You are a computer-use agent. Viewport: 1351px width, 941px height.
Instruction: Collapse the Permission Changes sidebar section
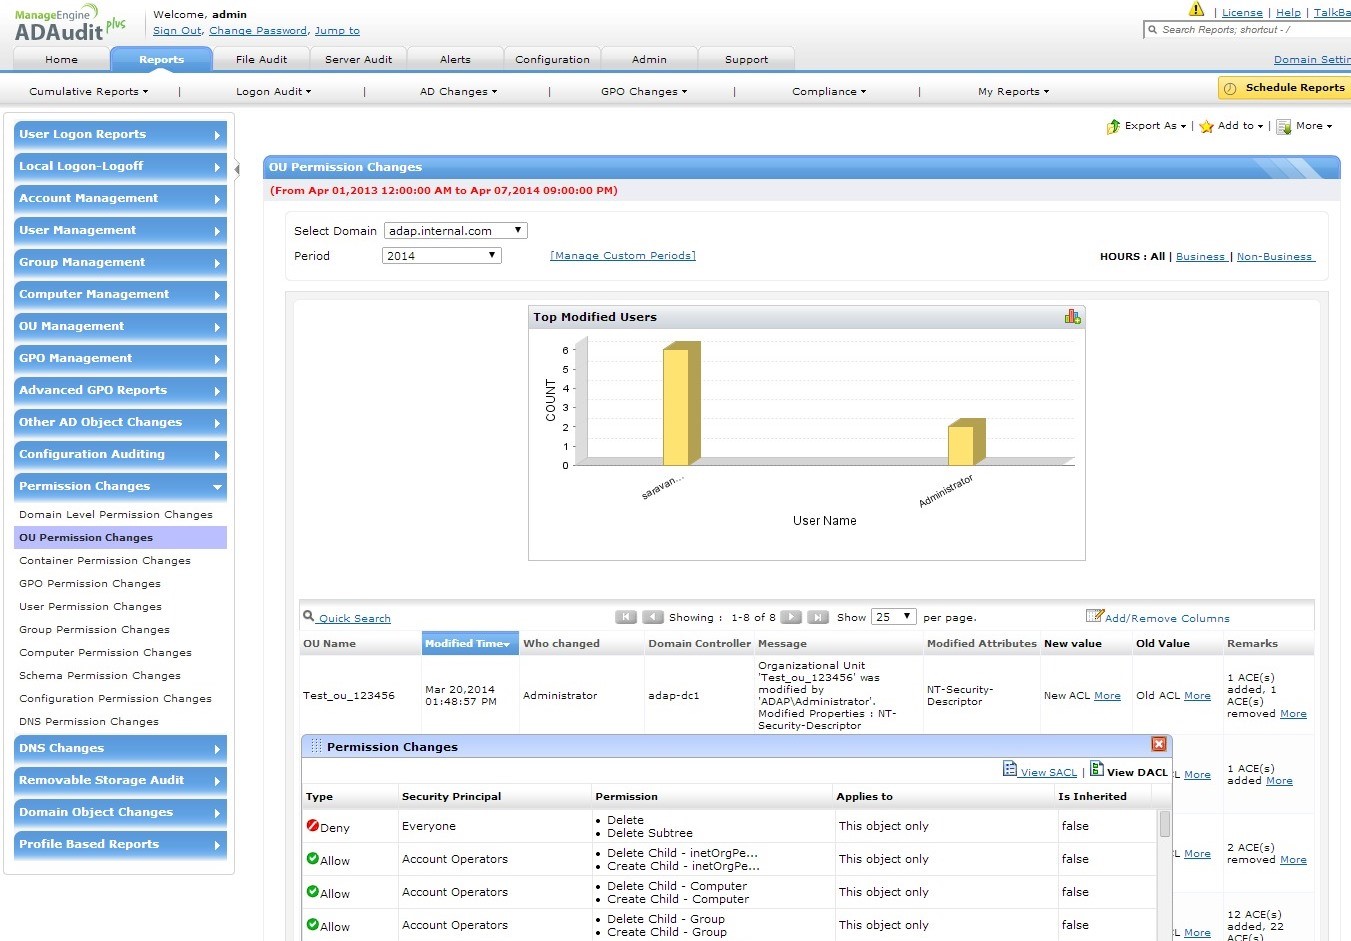(x=121, y=487)
